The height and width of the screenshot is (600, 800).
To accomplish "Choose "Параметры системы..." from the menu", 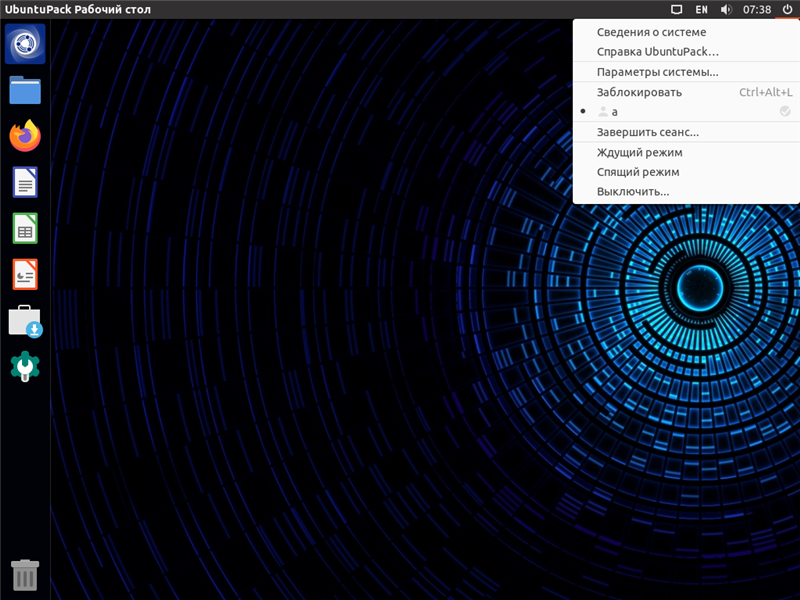I will 686,72.
